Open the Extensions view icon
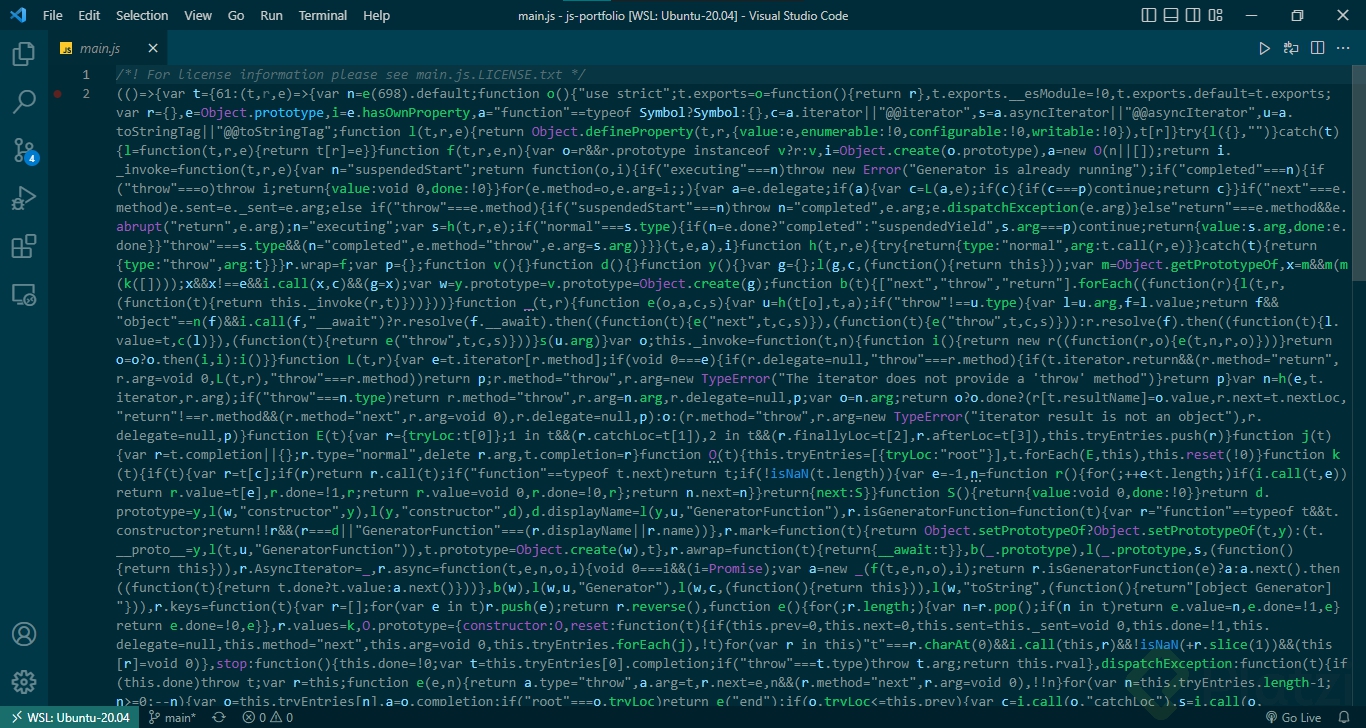Screen dimensions: 1366x728 (23, 247)
